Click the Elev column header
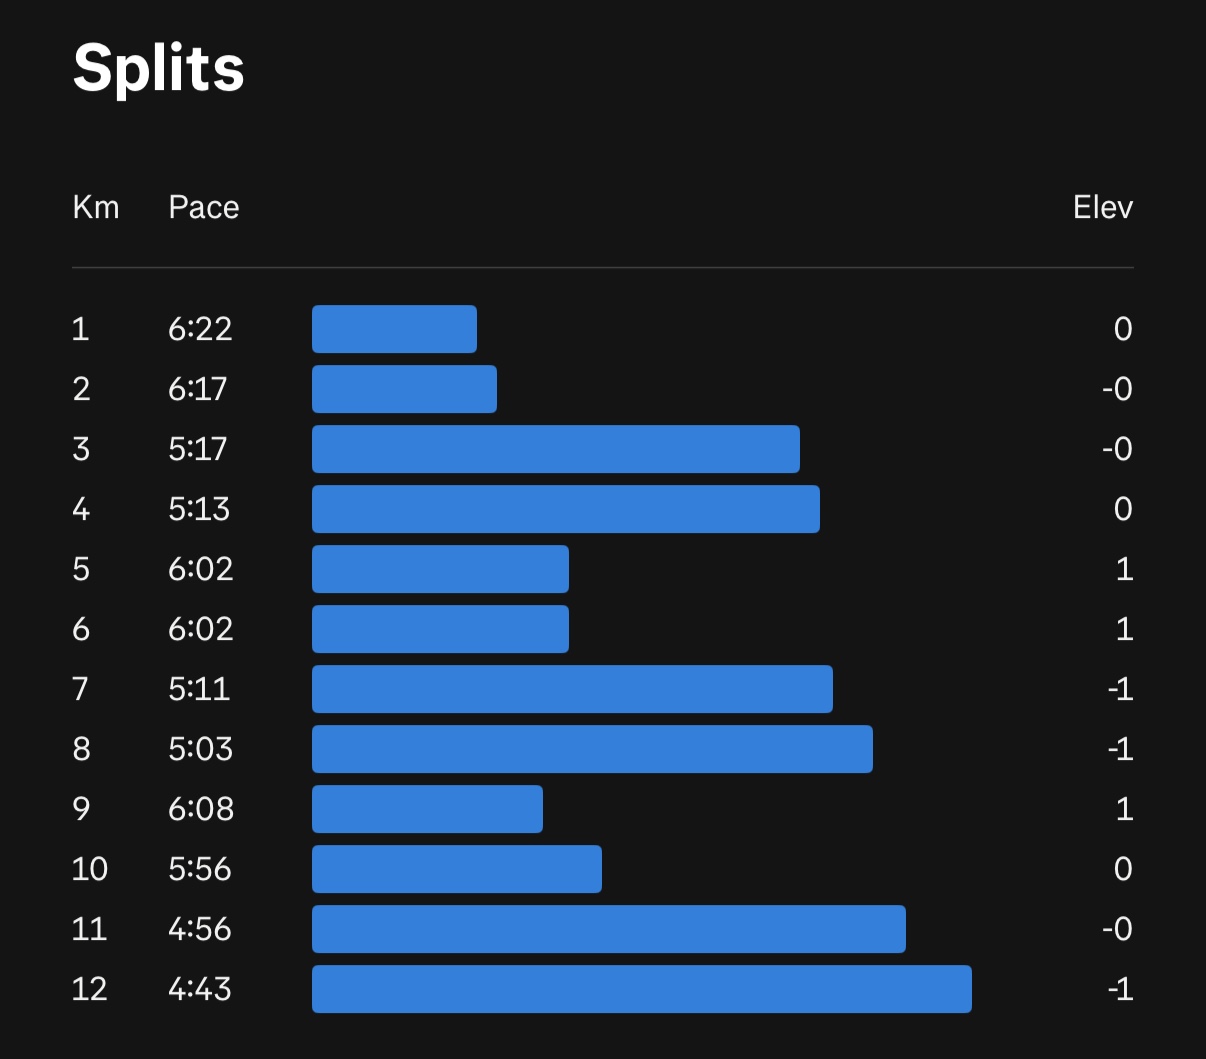 pos(1102,207)
